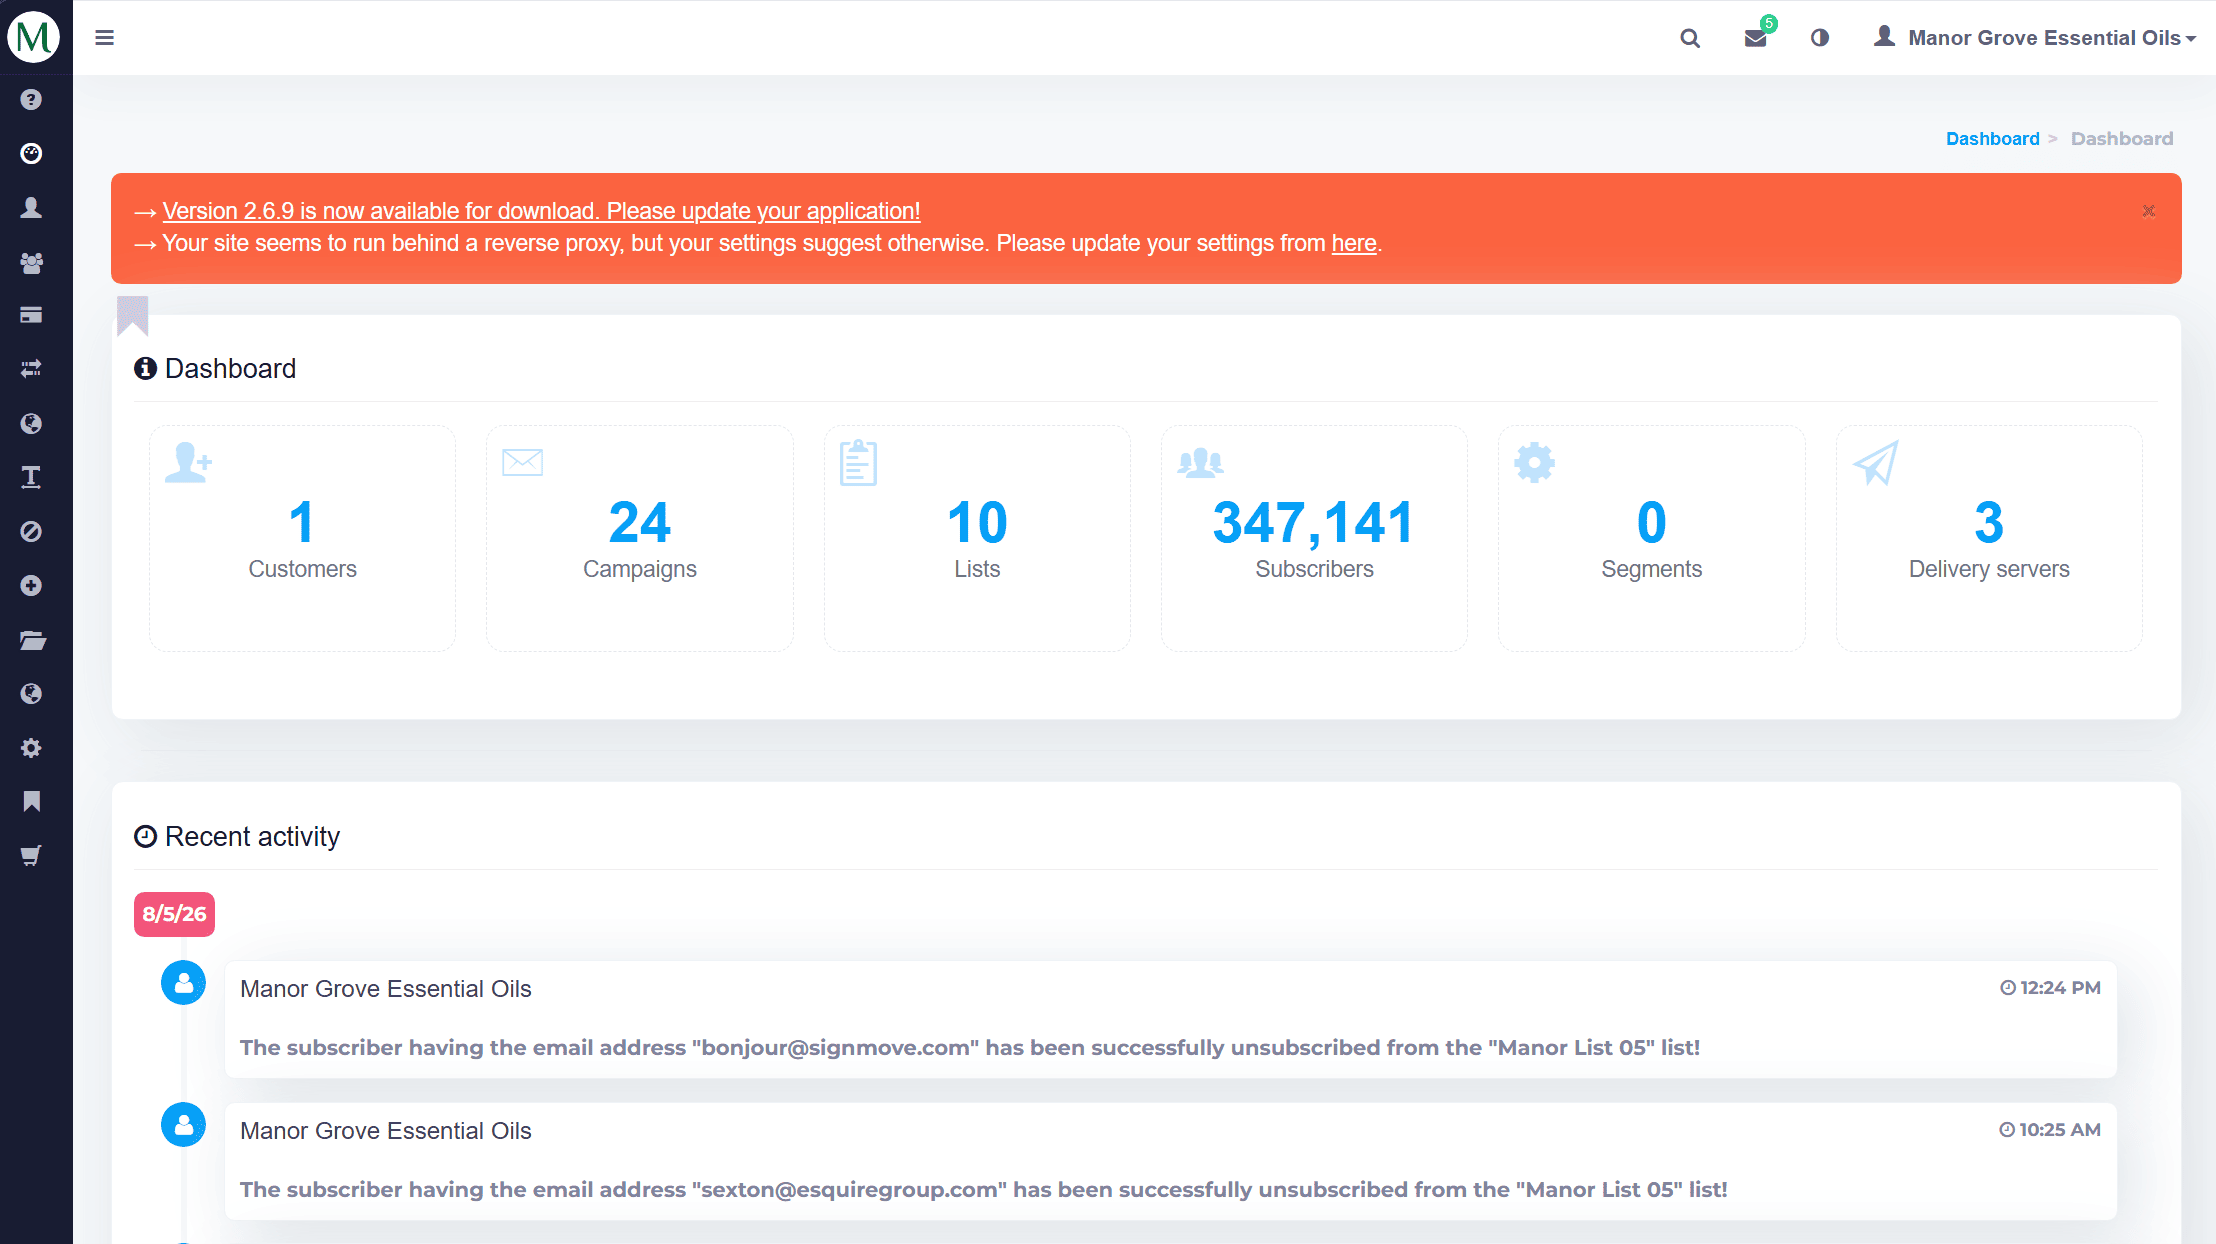Toggle the dark/light contrast mode icon

[x=1820, y=38]
